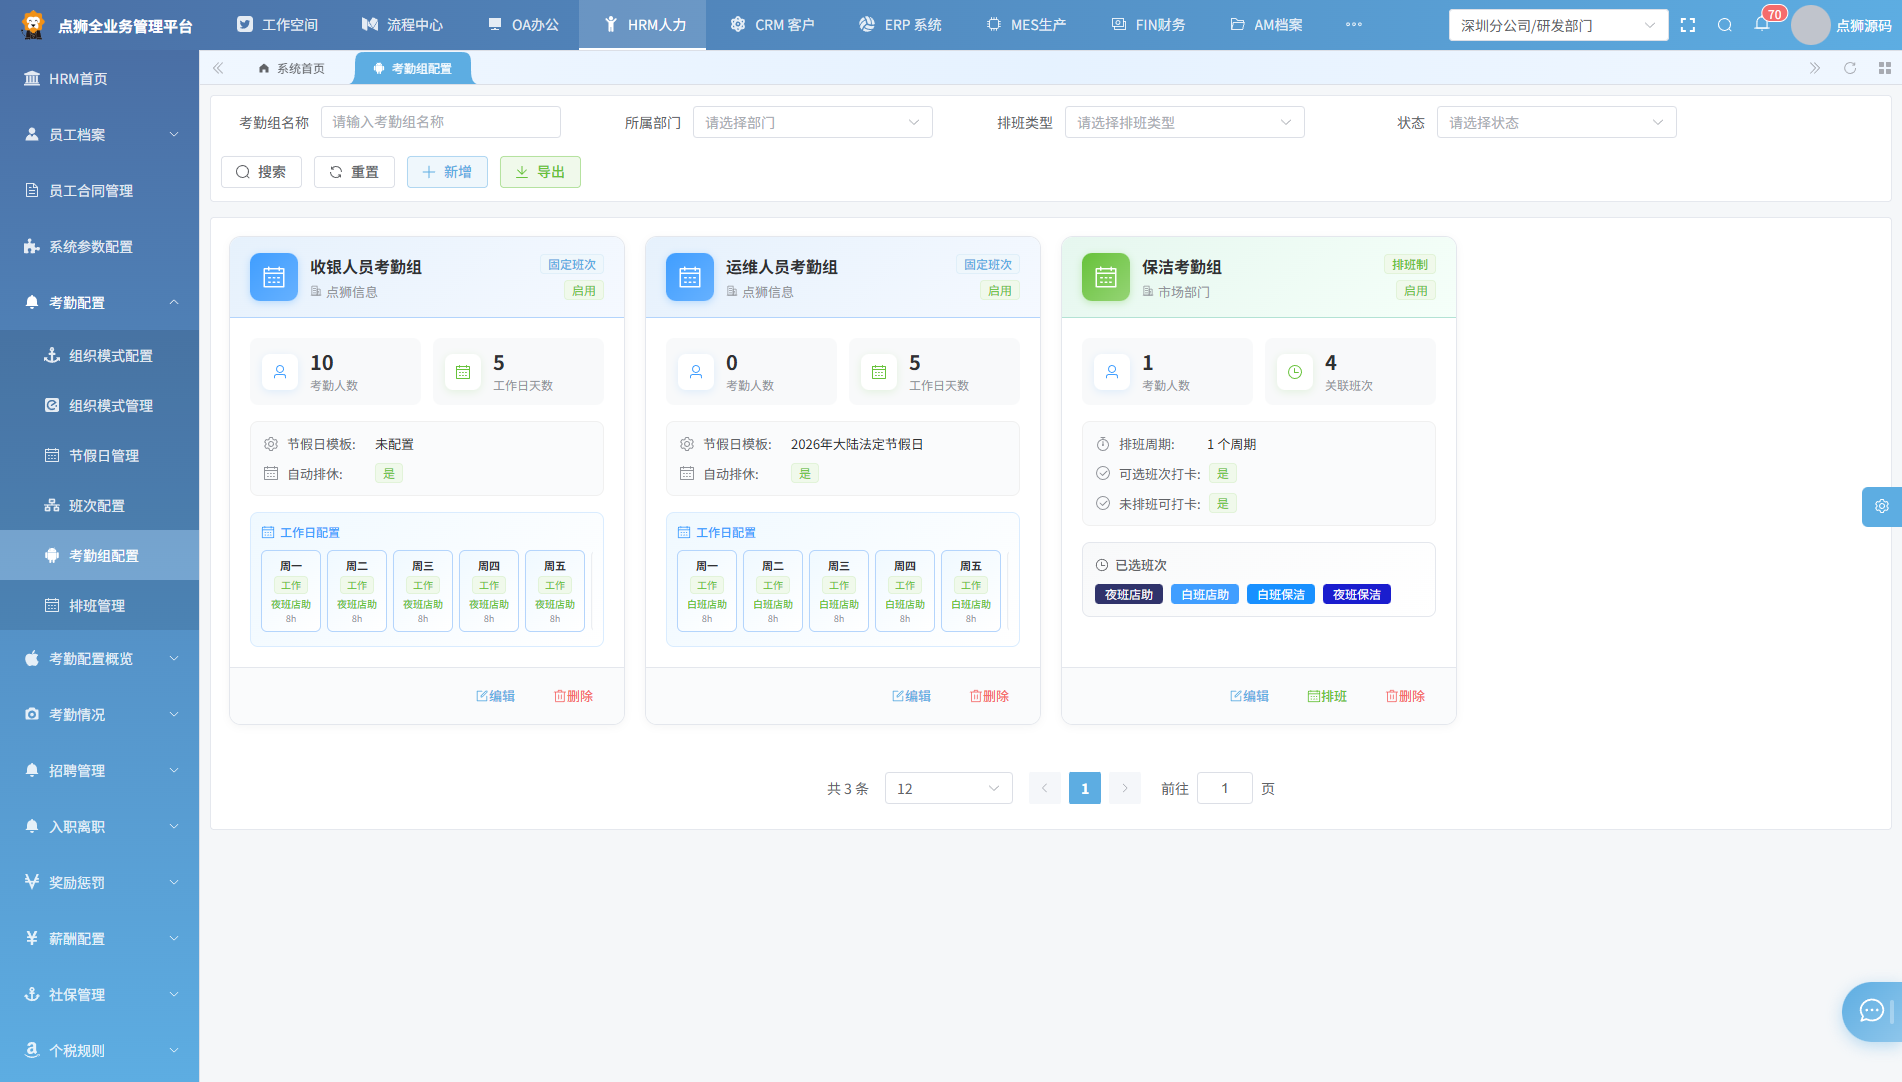The height and width of the screenshot is (1082, 1902).
Task: Open page size dropdown showing 12
Action: [948, 788]
